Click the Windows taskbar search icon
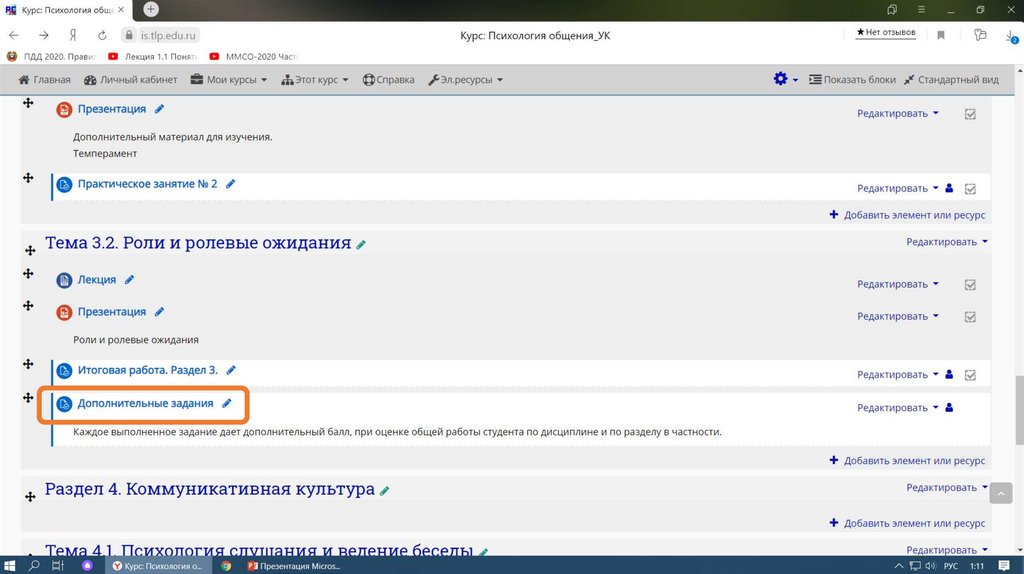Viewport: 1024px width, 574px height. click(x=34, y=566)
